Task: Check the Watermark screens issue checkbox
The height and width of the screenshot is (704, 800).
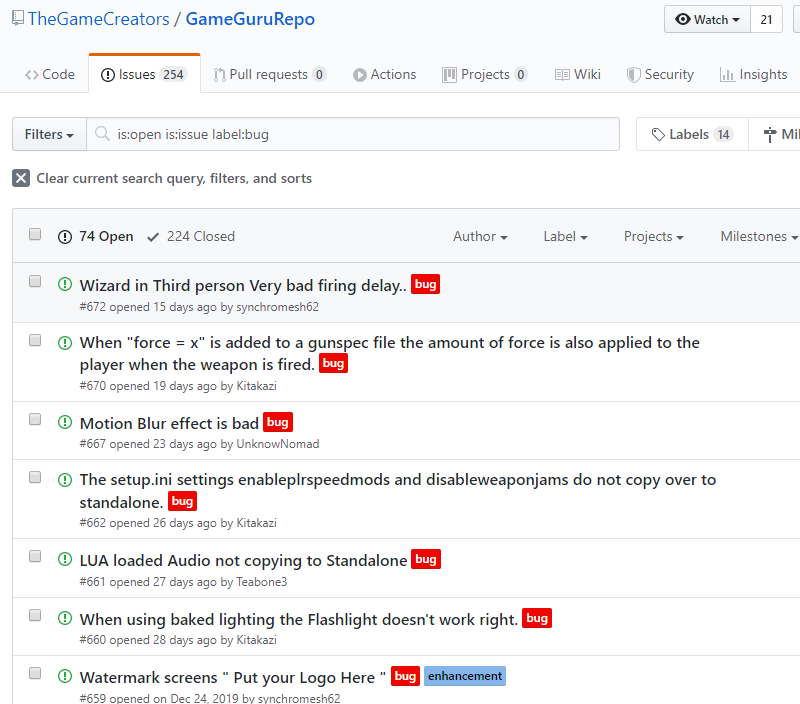Action: coord(35,673)
